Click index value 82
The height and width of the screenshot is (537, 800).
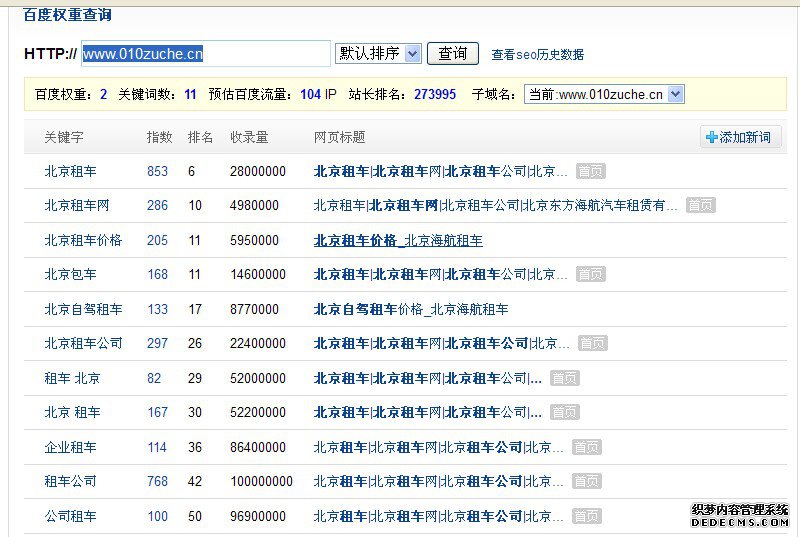(x=154, y=378)
